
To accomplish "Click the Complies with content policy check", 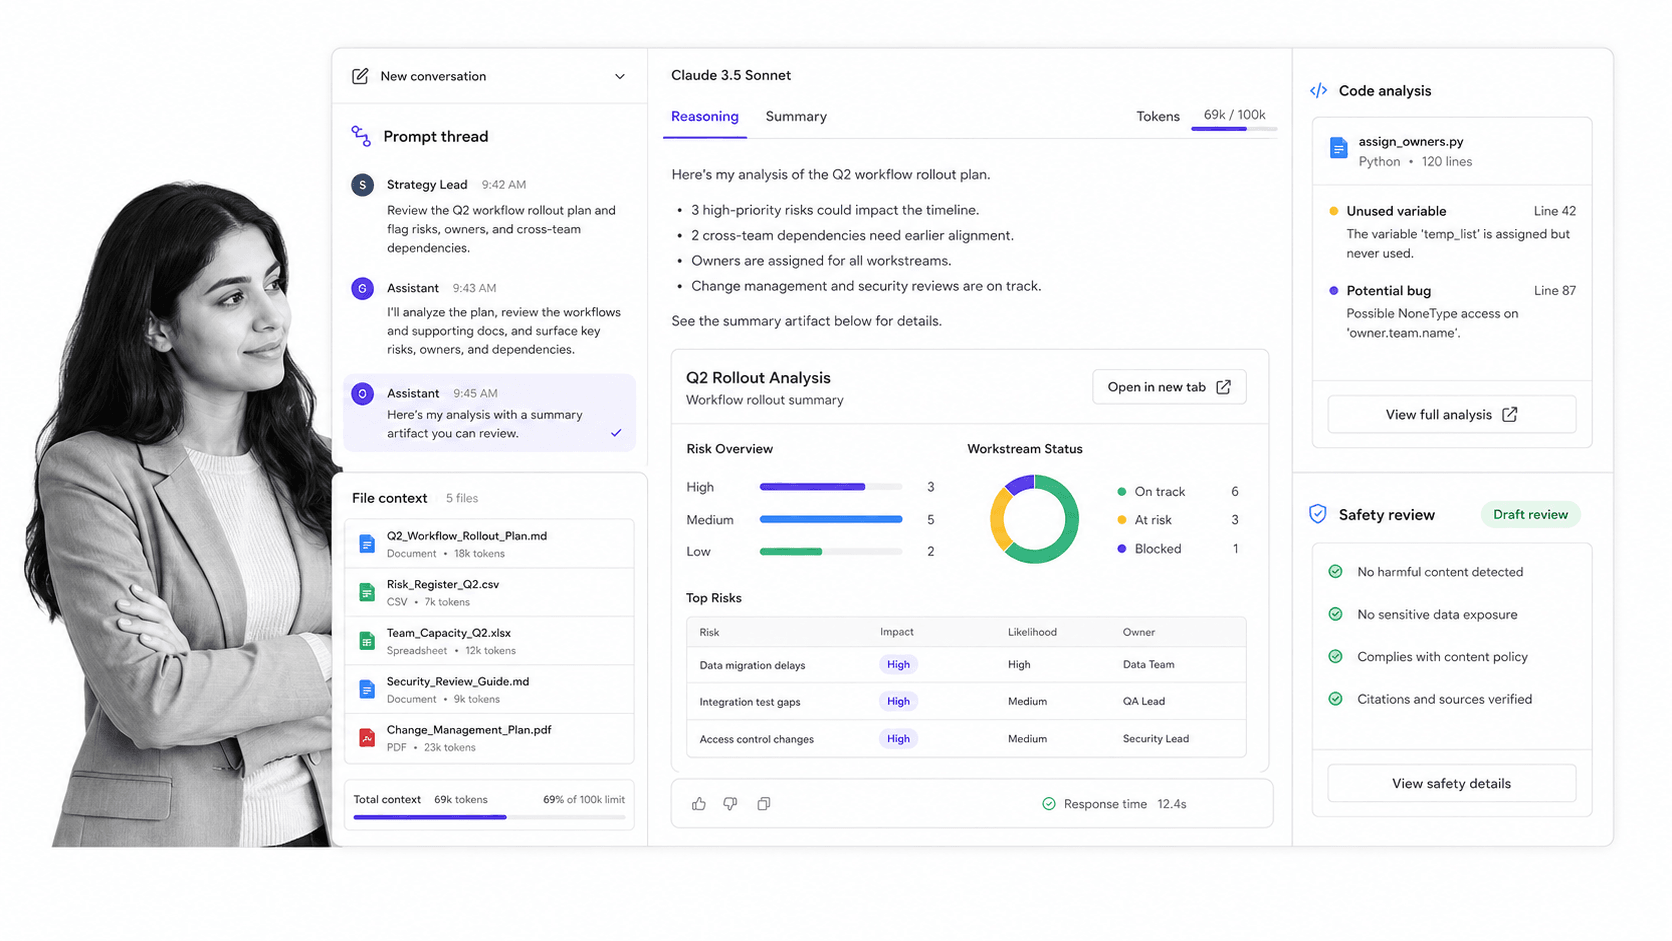I will (1335, 657).
